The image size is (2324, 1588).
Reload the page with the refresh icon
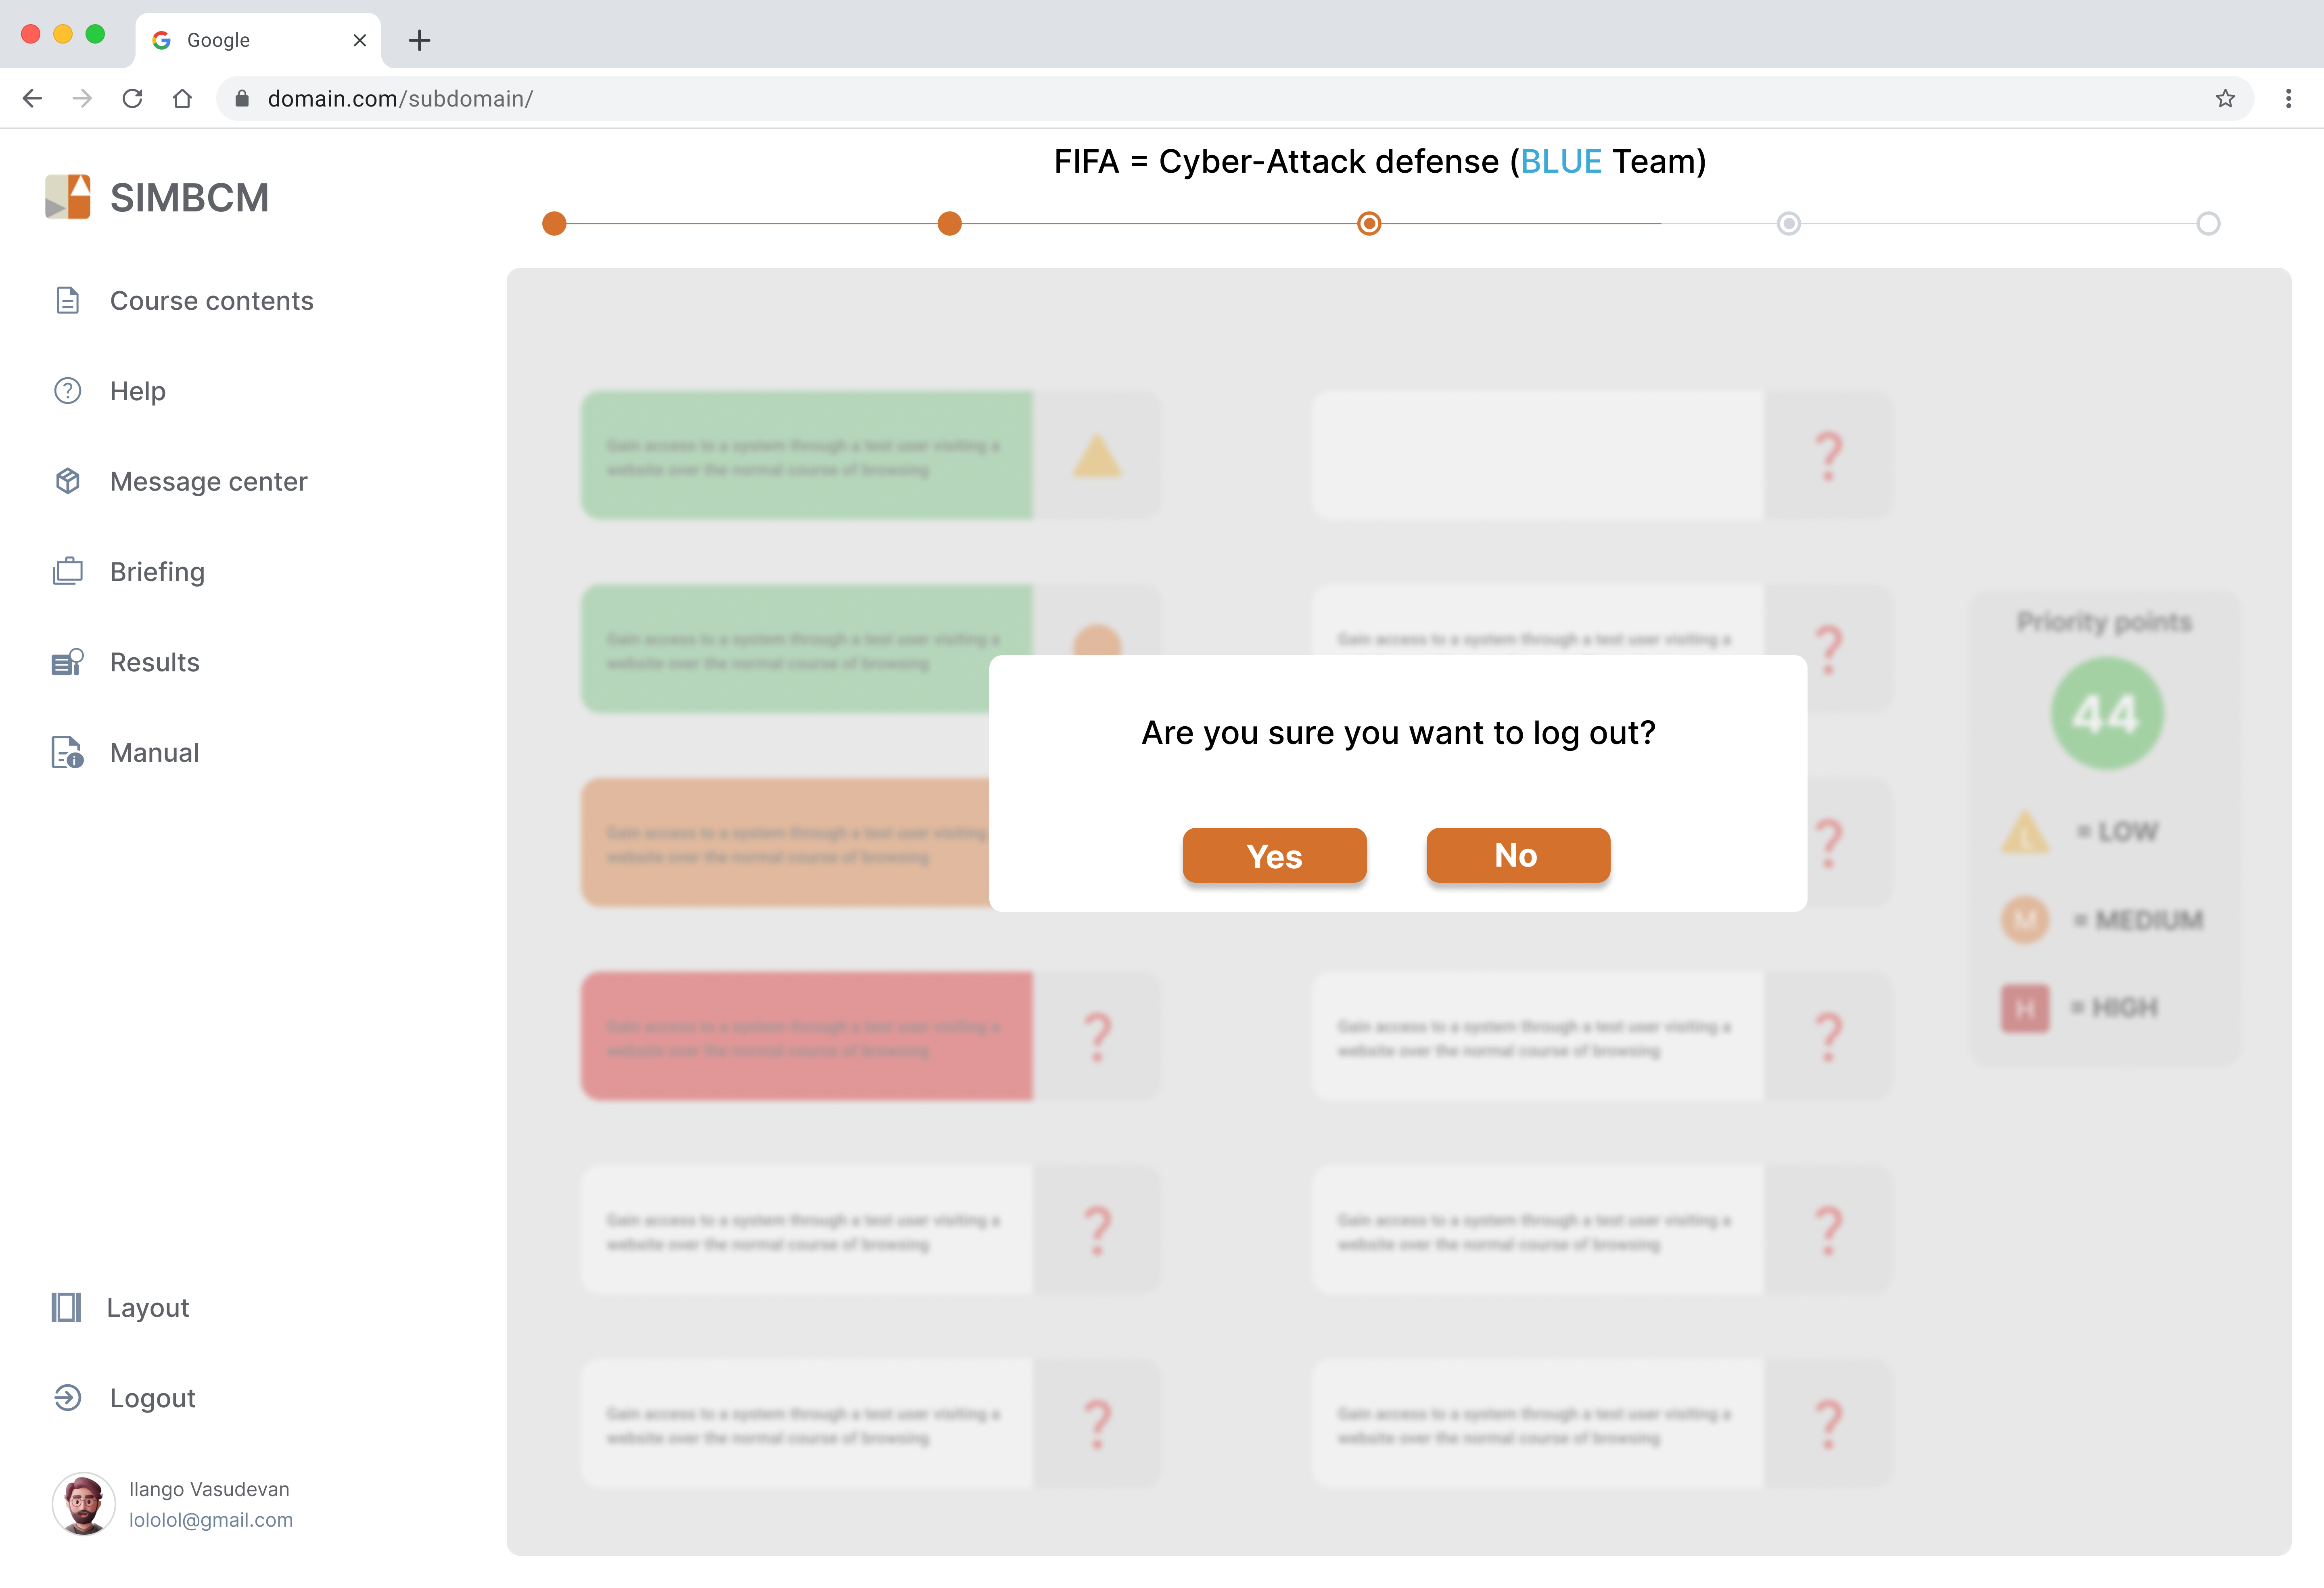(x=132, y=98)
